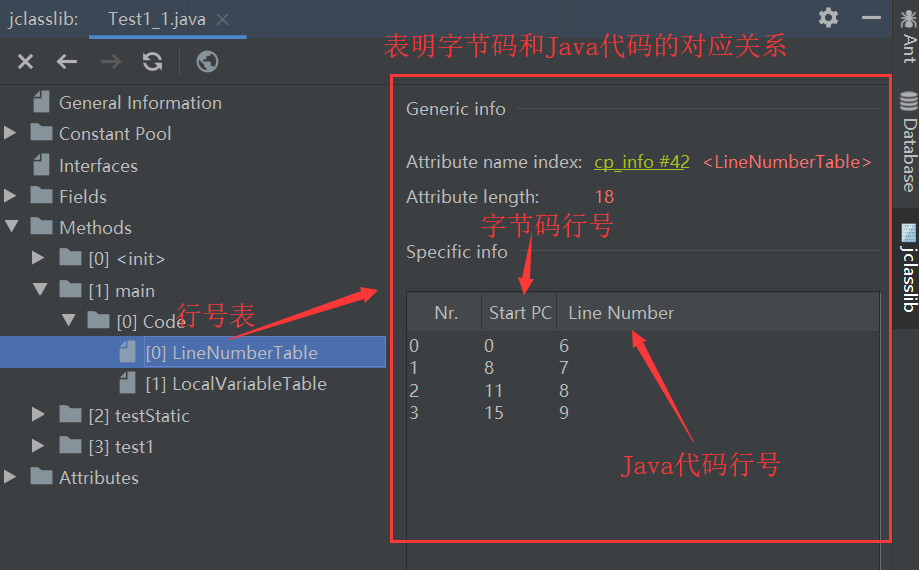Expand the Constant Pool node

[x=11, y=133]
